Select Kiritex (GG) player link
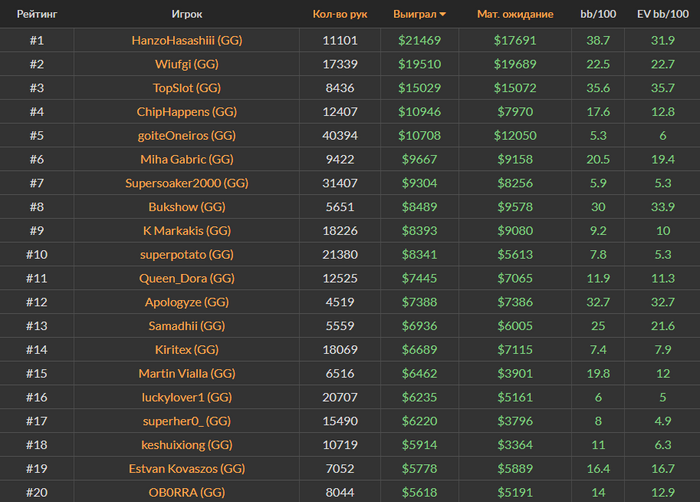The height and width of the screenshot is (502, 700). (x=187, y=350)
